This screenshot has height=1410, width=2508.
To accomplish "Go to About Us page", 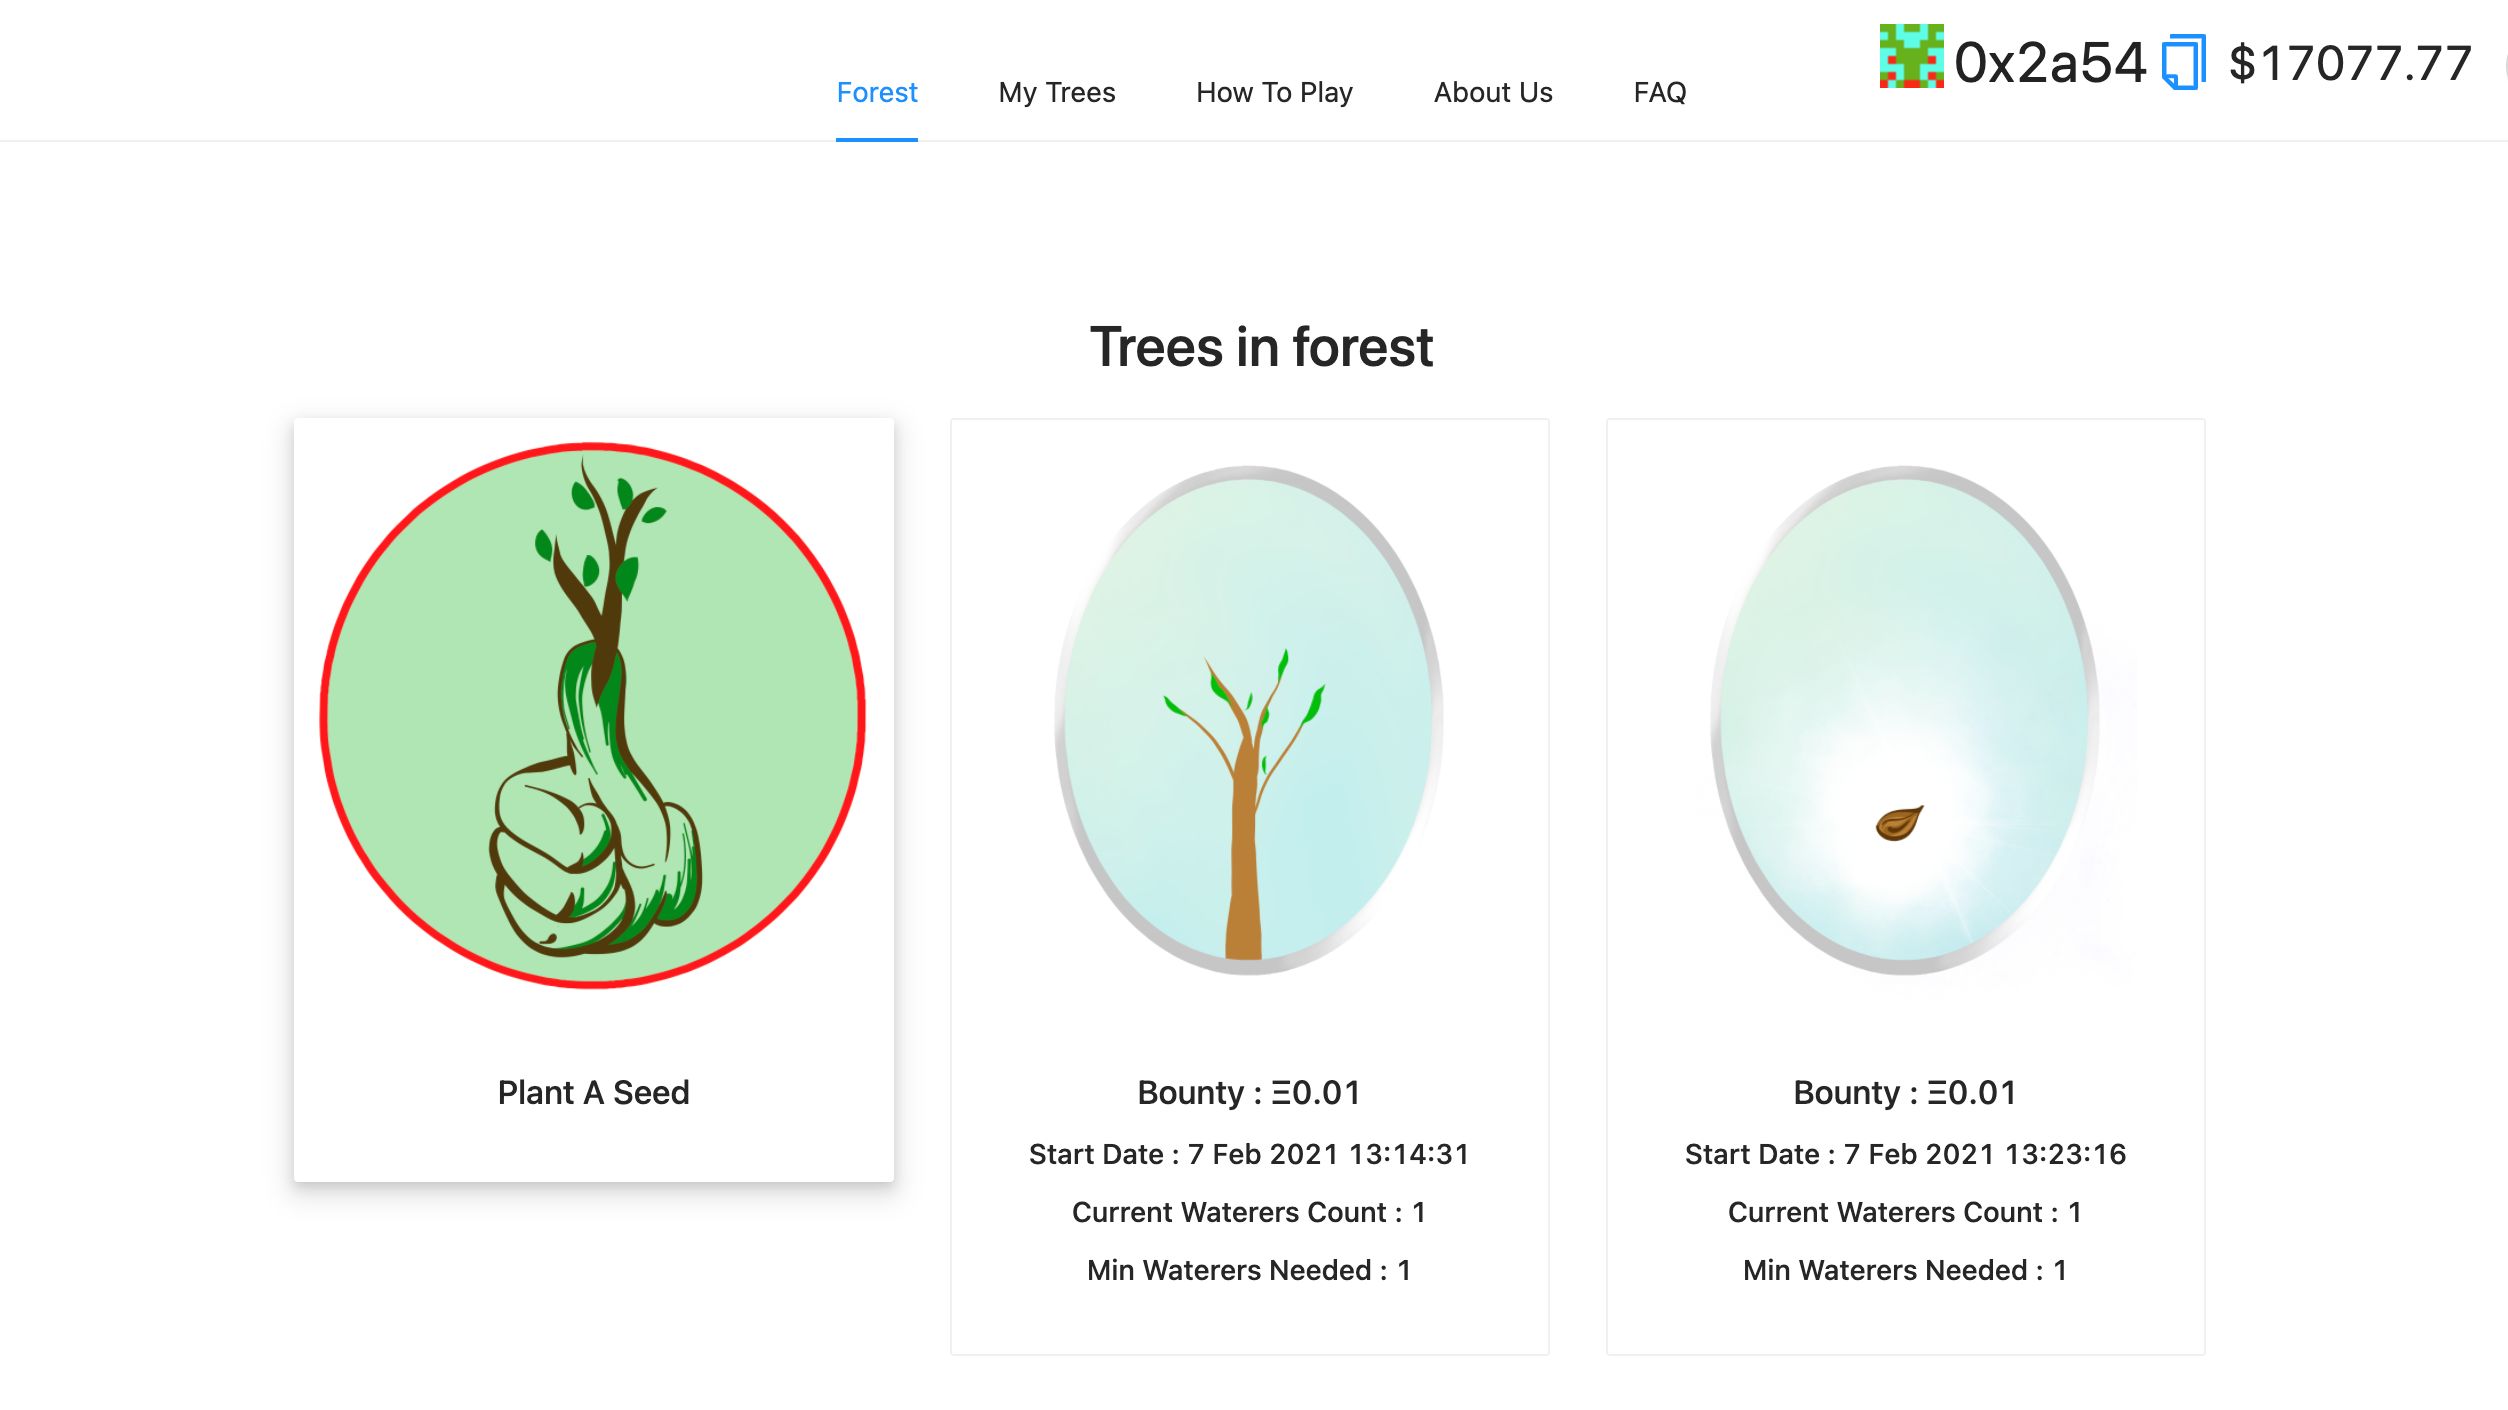I will point(1493,92).
